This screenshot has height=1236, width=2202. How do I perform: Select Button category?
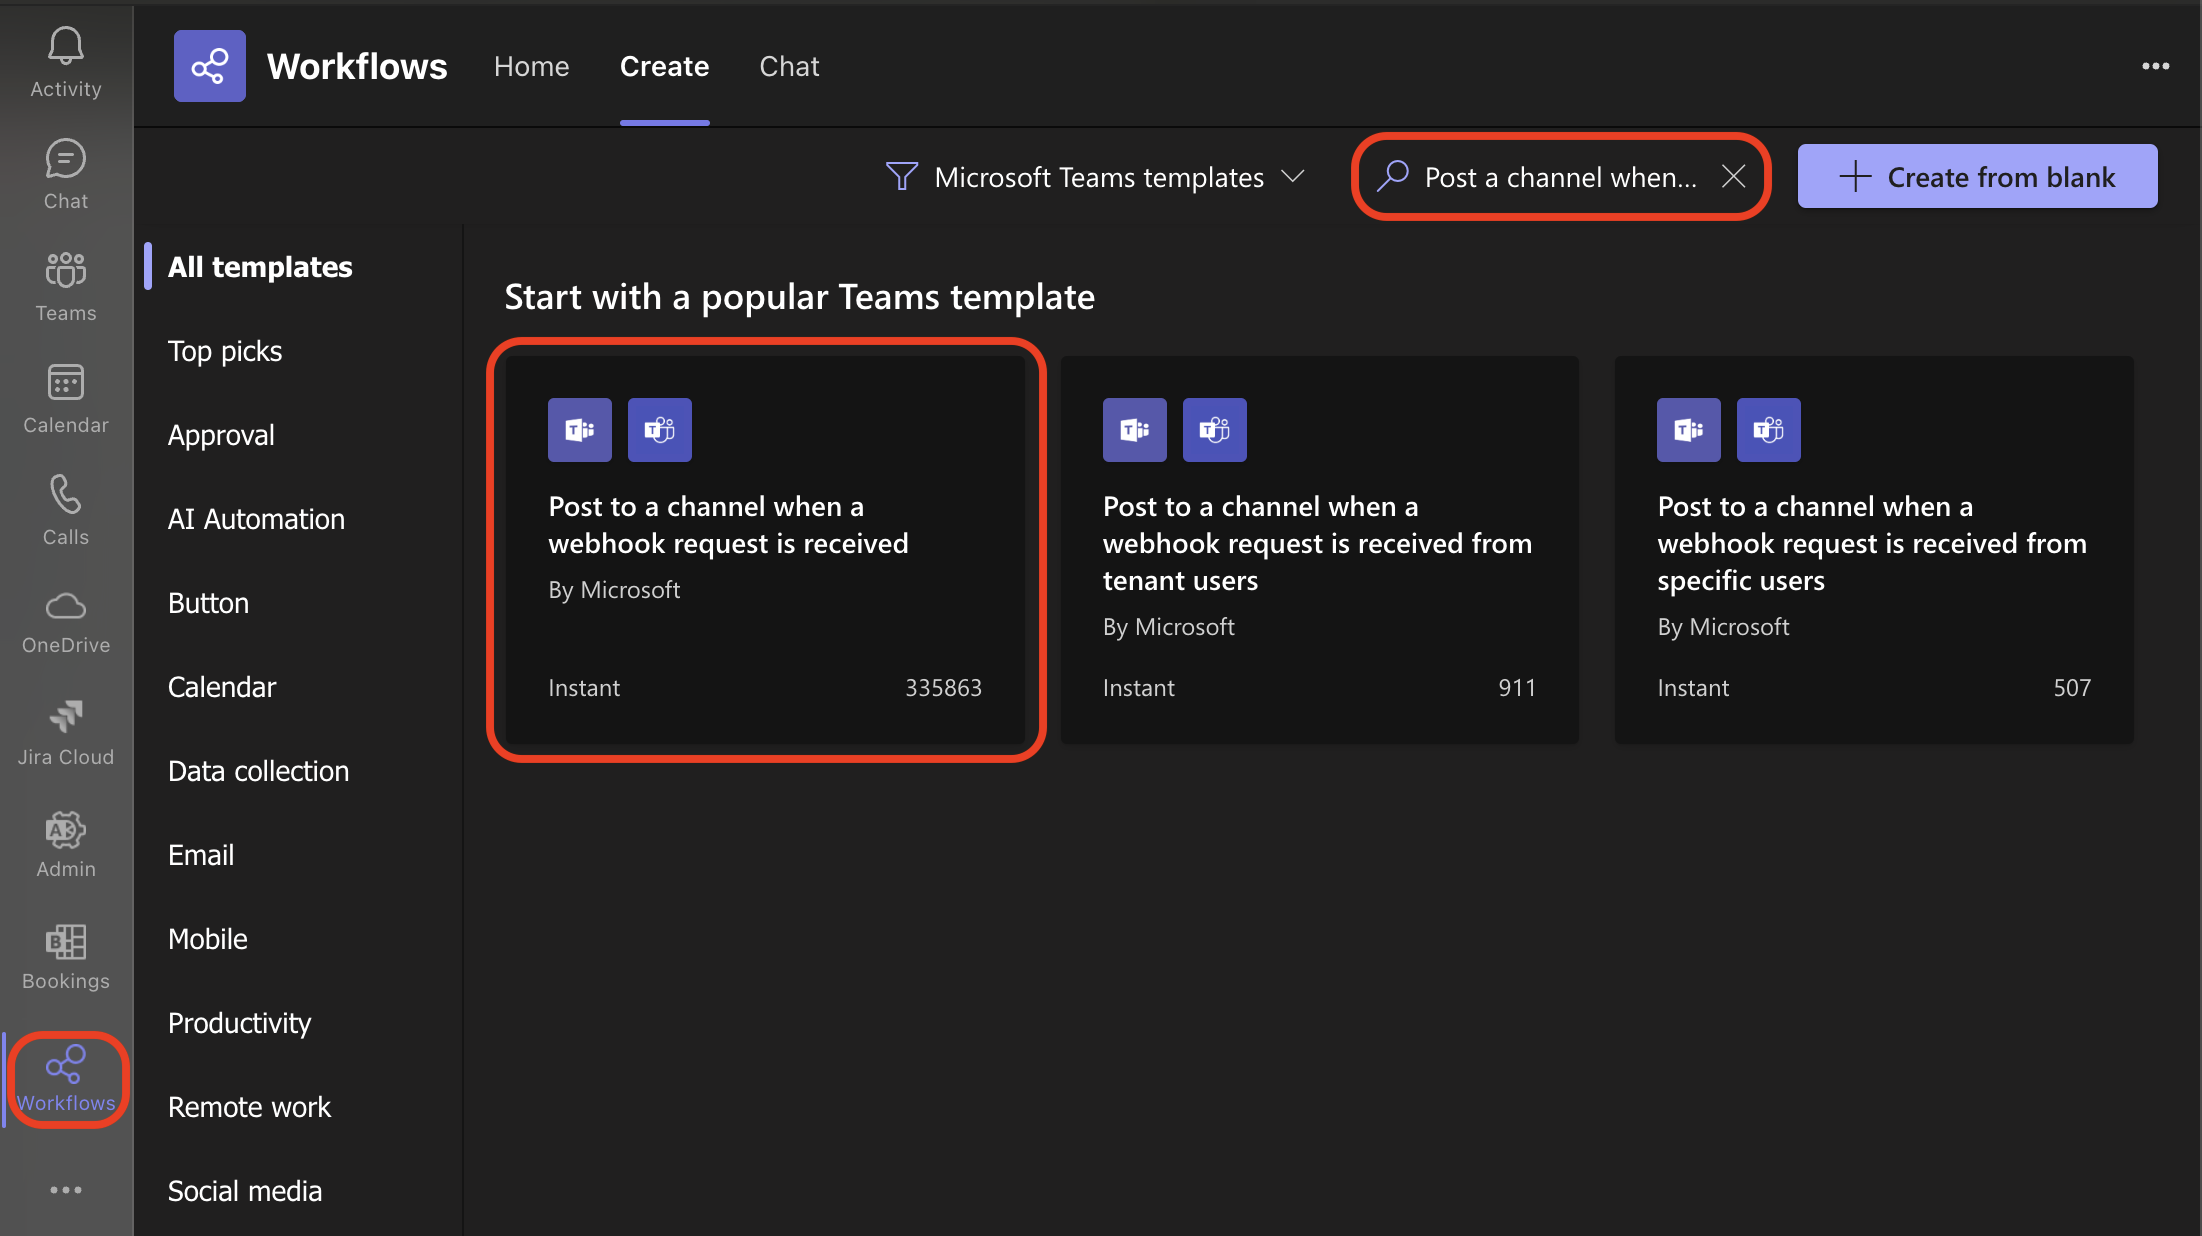(x=208, y=603)
